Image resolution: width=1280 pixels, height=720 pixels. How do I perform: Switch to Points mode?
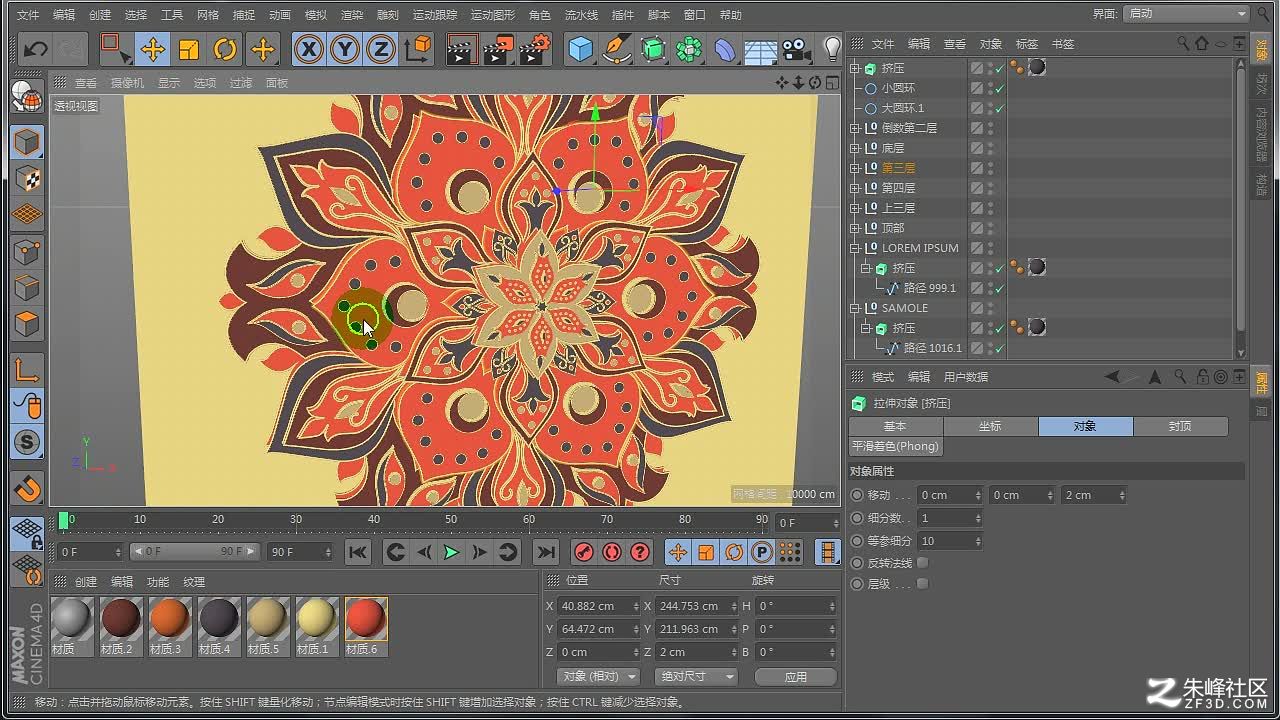pyautogui.click(x=27, y=250)
